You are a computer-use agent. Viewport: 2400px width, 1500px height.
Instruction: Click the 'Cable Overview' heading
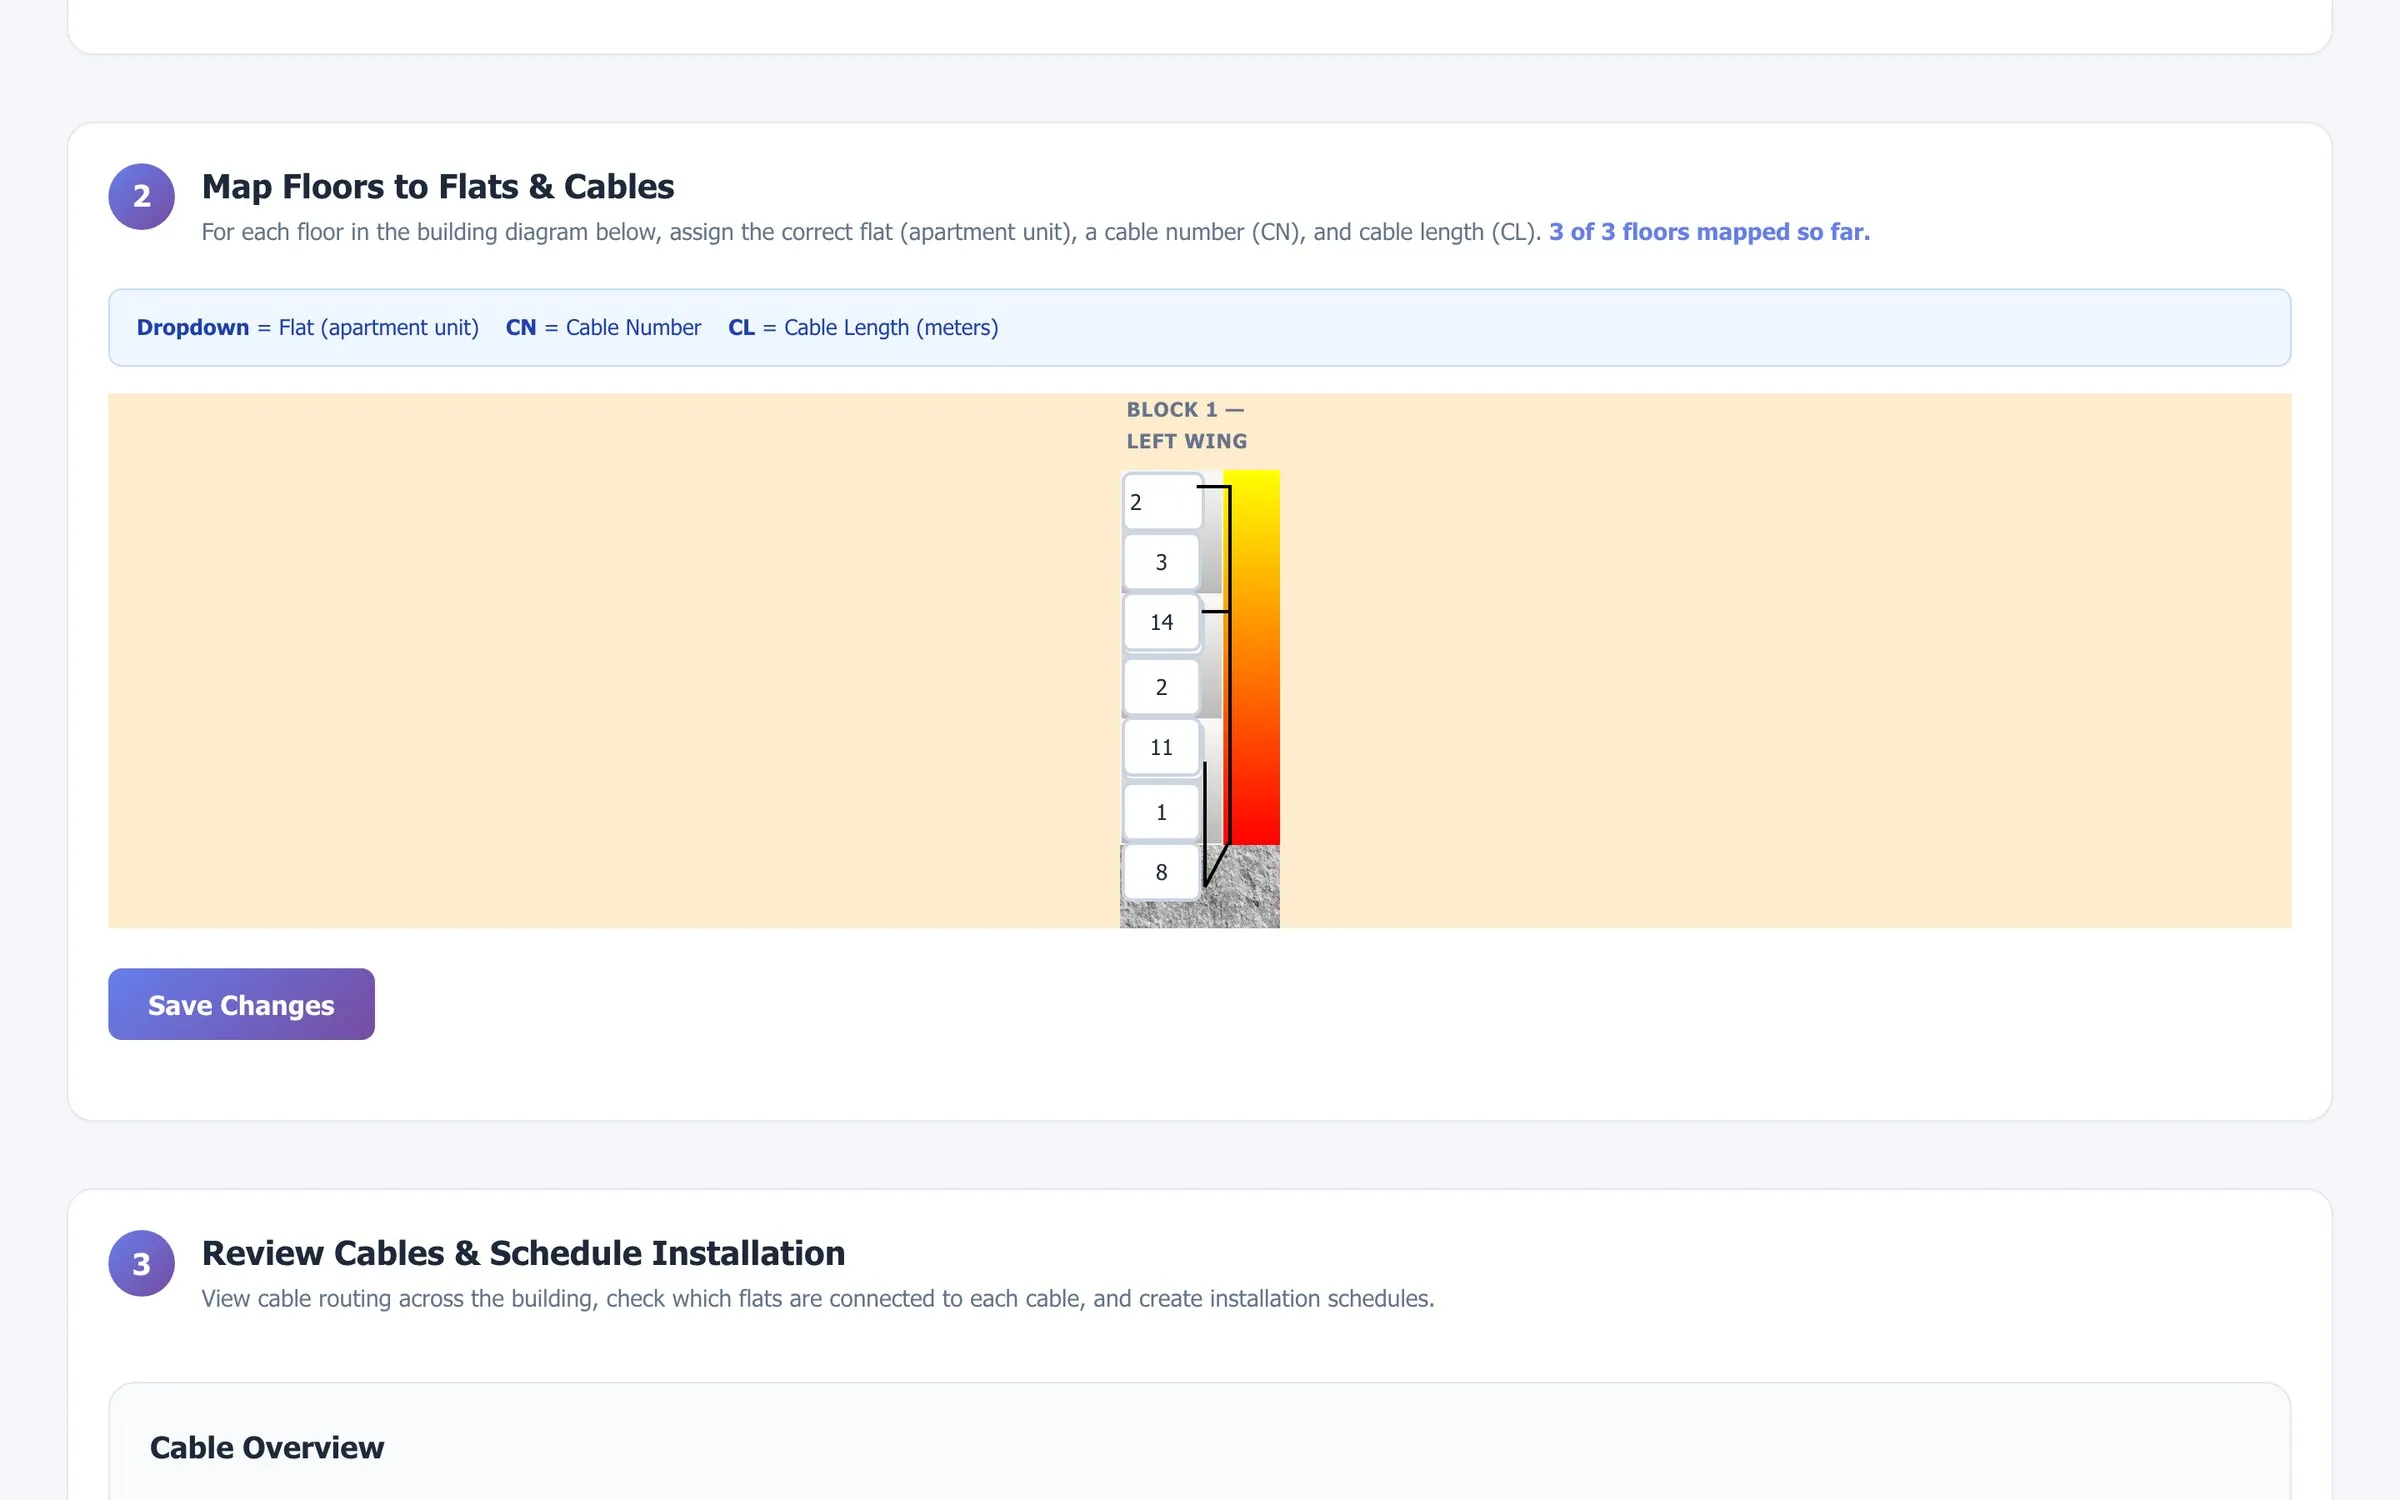(267, 1447)
